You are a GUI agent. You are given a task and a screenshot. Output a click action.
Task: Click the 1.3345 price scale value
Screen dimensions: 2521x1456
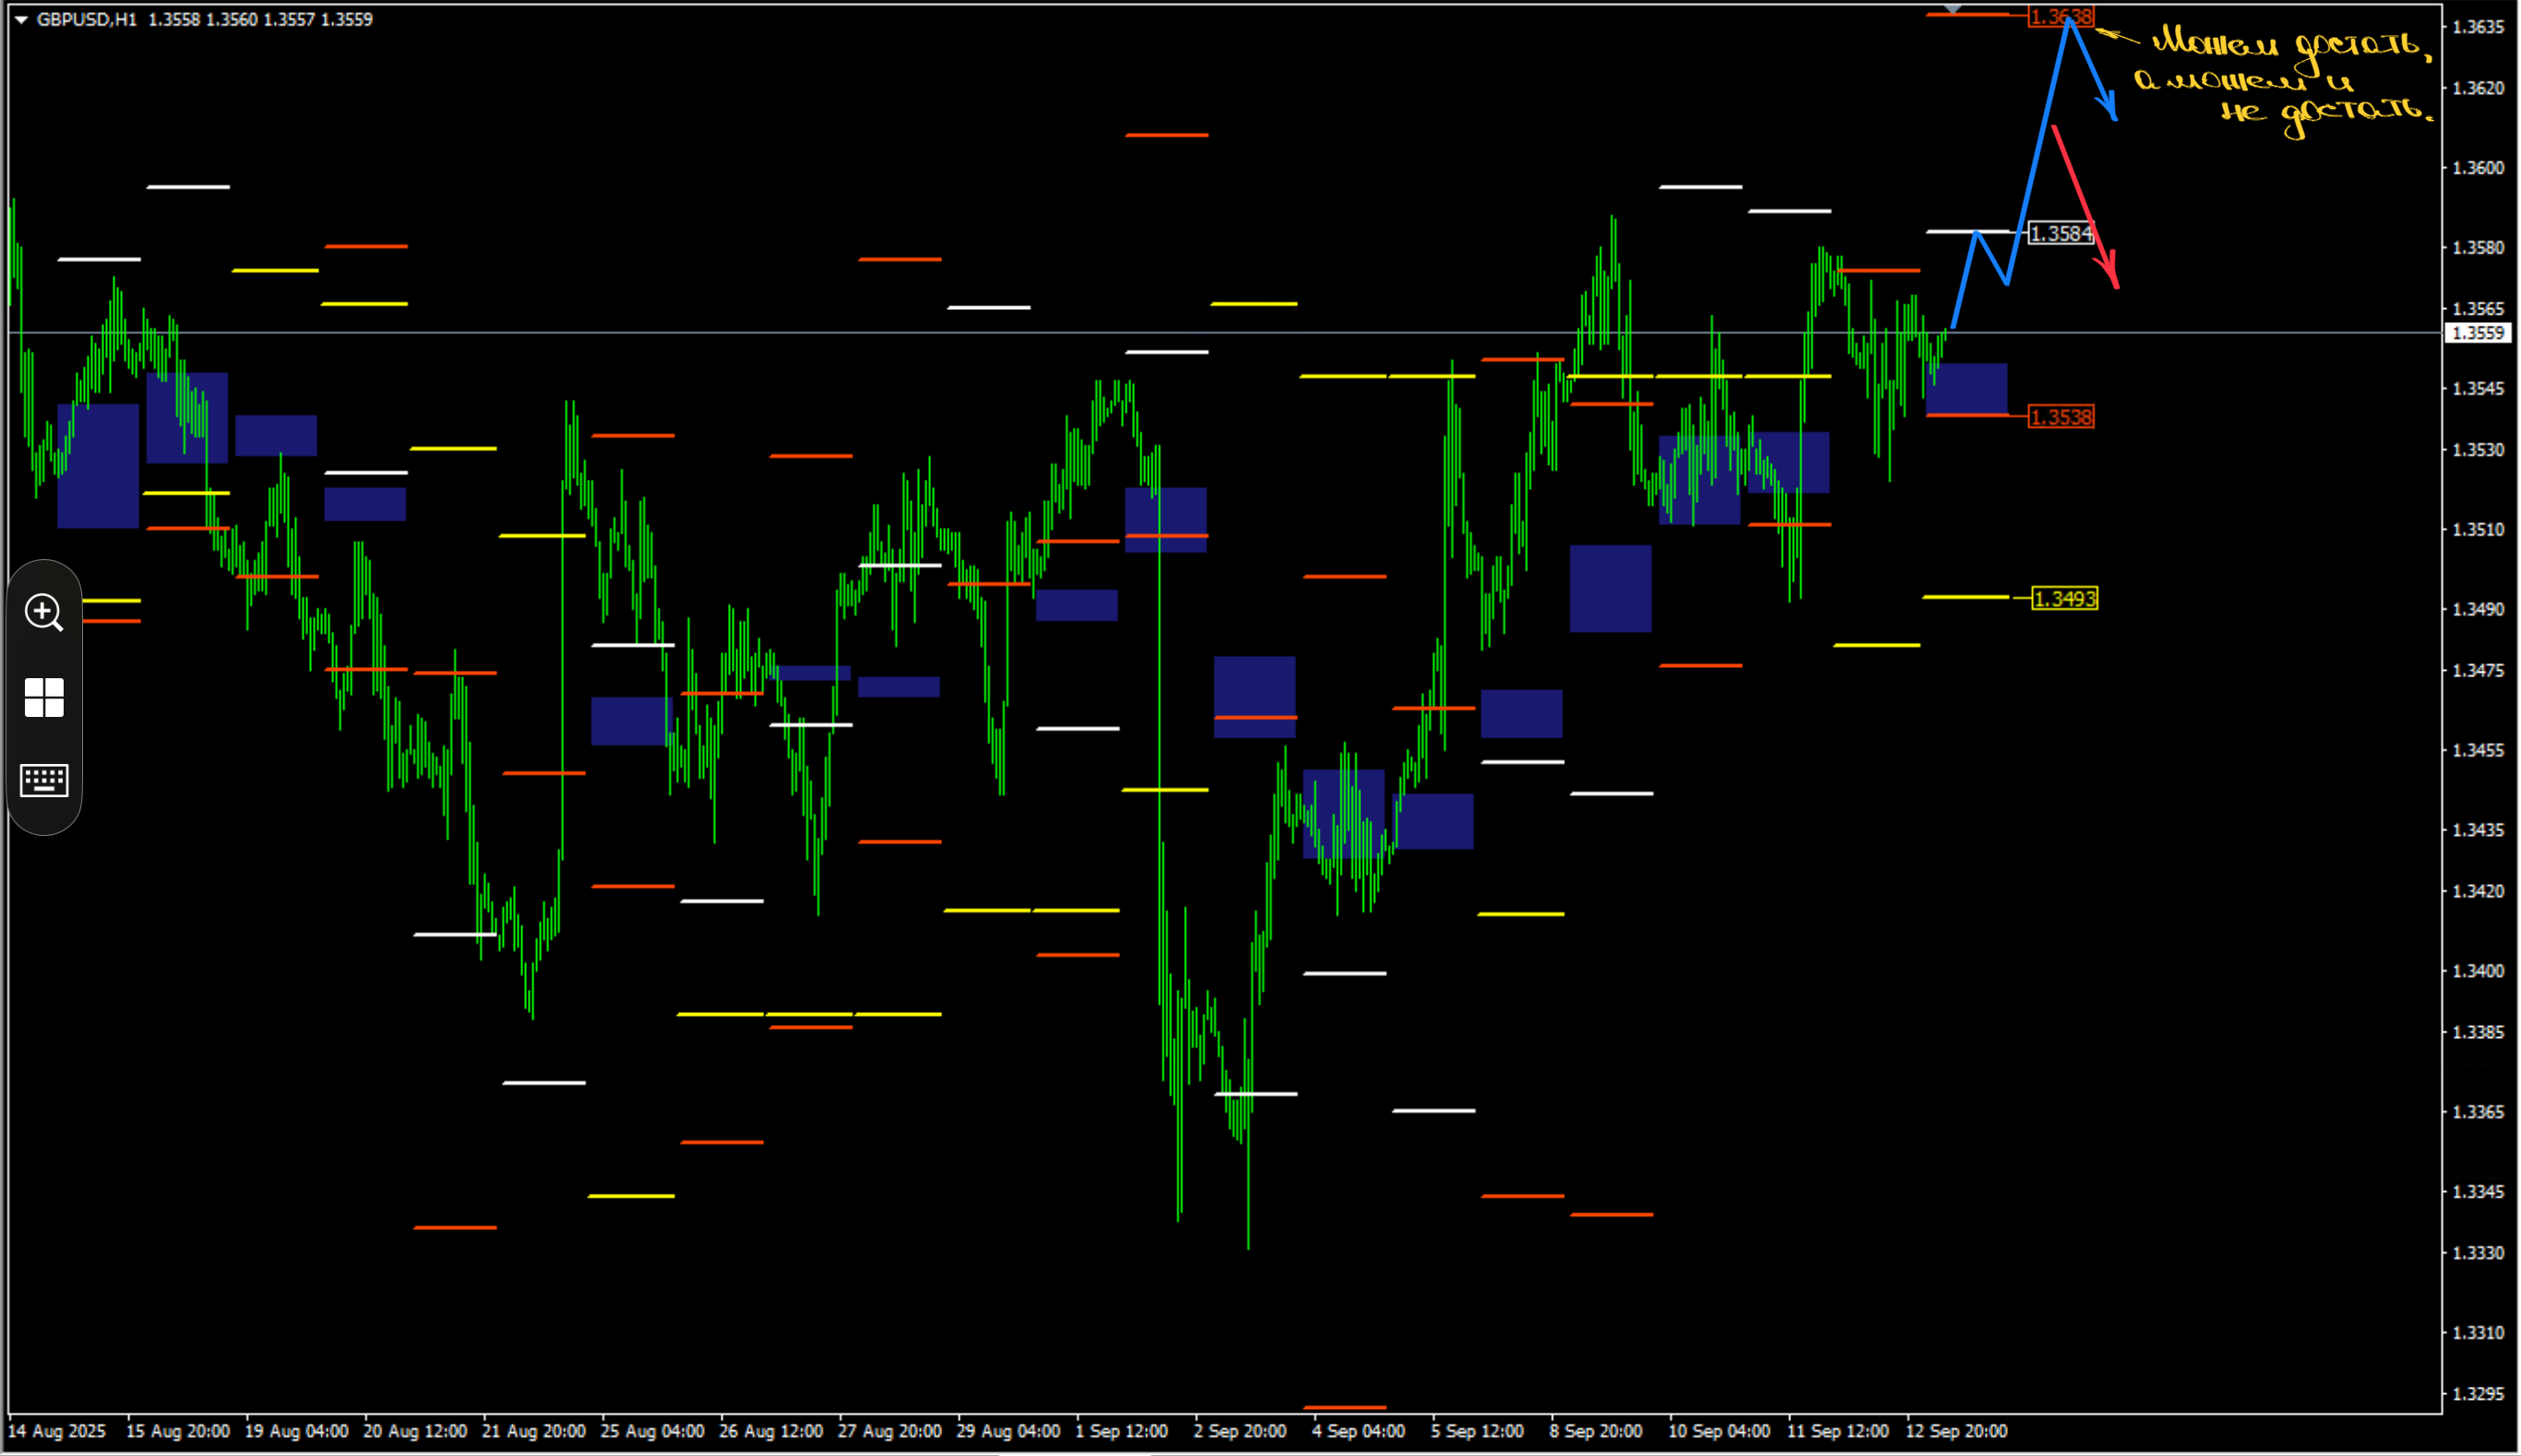click(x=2478, y=1192)
